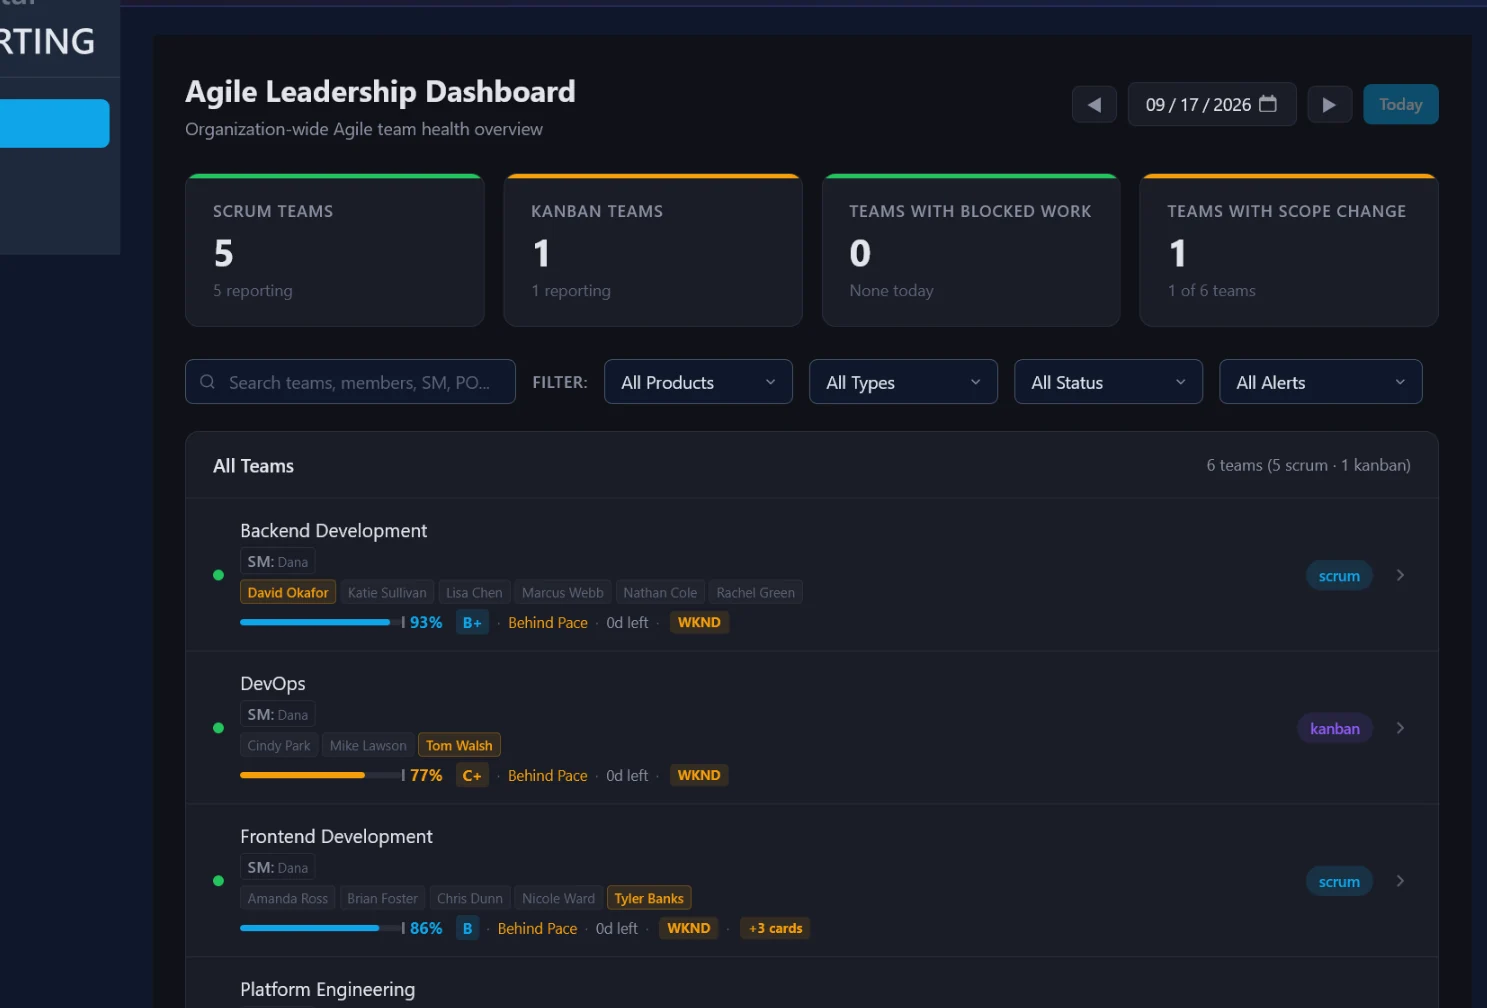This screenshot has width=1487, height=1008.
Task: Select Teams With Scope Change card
Action: (x=1289, y=250)
